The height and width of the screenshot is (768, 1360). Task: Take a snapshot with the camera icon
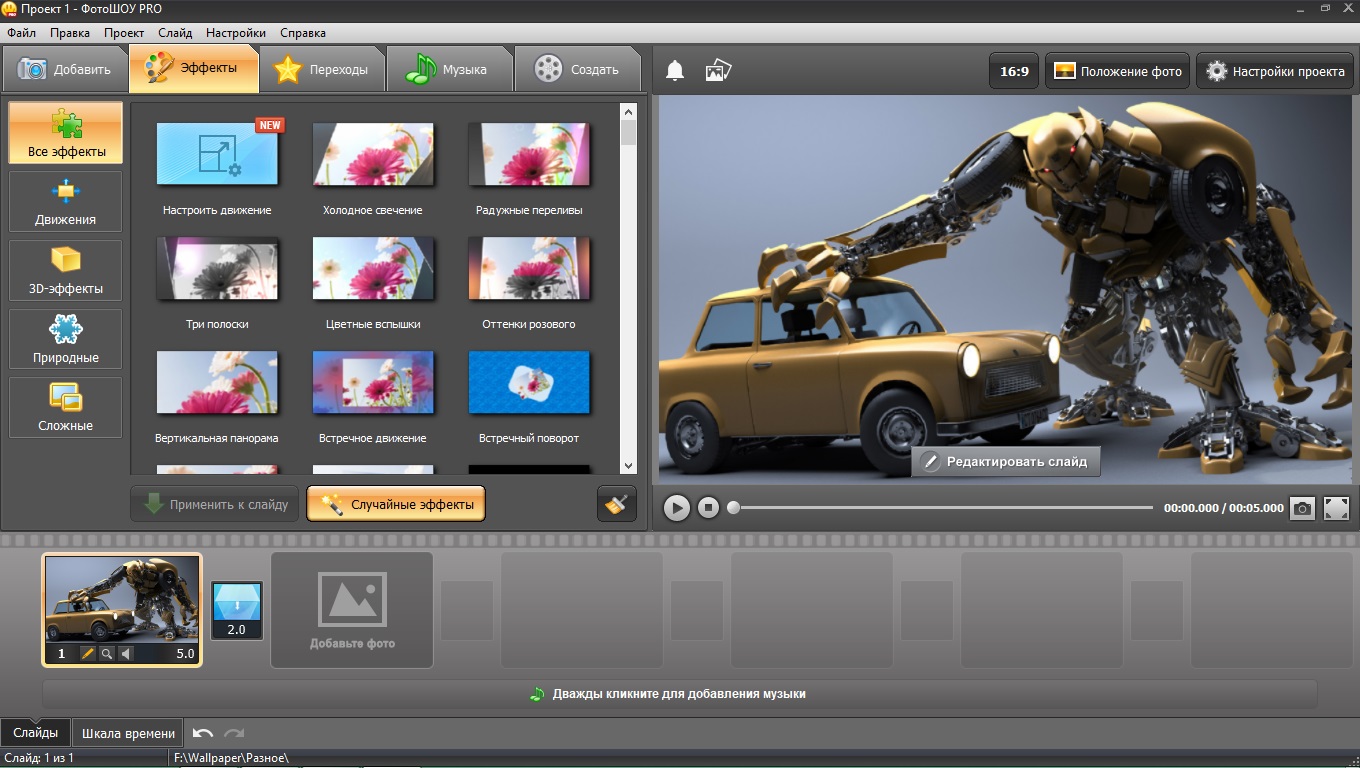pos(1302,508)
